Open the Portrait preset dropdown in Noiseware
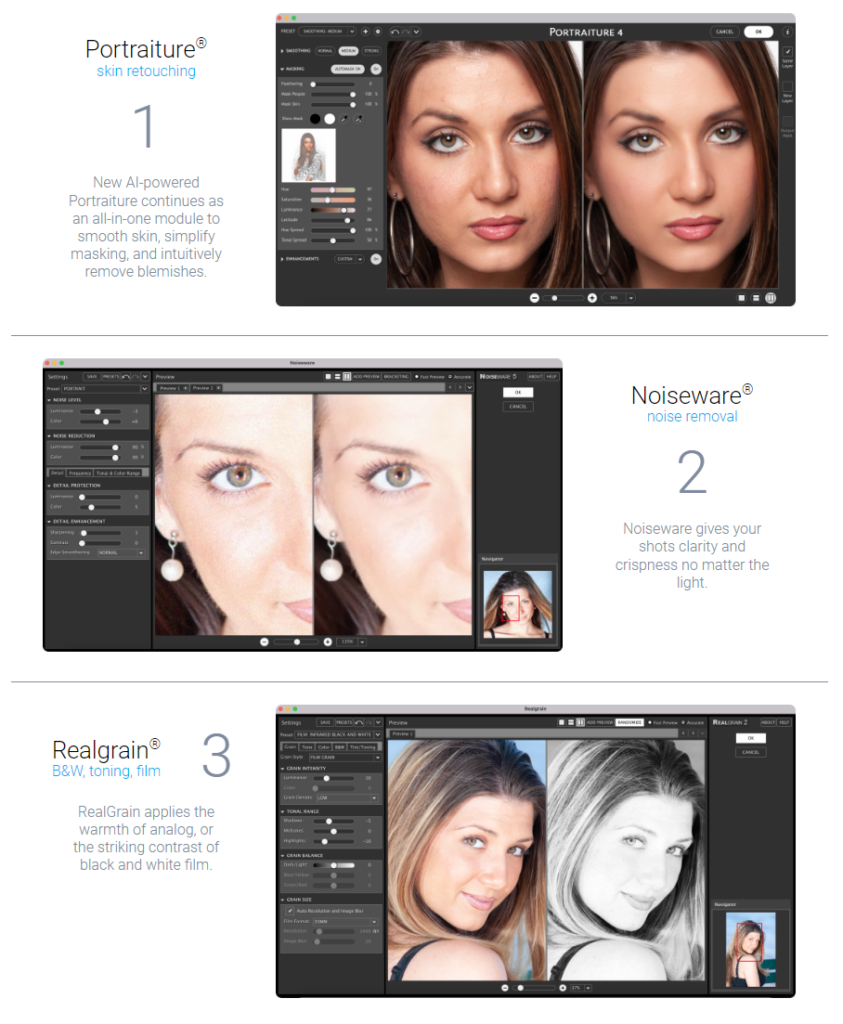Image resolution: width=843 pixels, height=1024 pixels. pos(105,389)
